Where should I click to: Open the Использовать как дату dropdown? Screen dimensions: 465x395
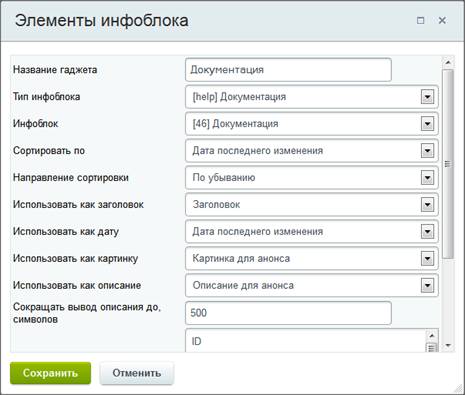[x=312, y=232]
